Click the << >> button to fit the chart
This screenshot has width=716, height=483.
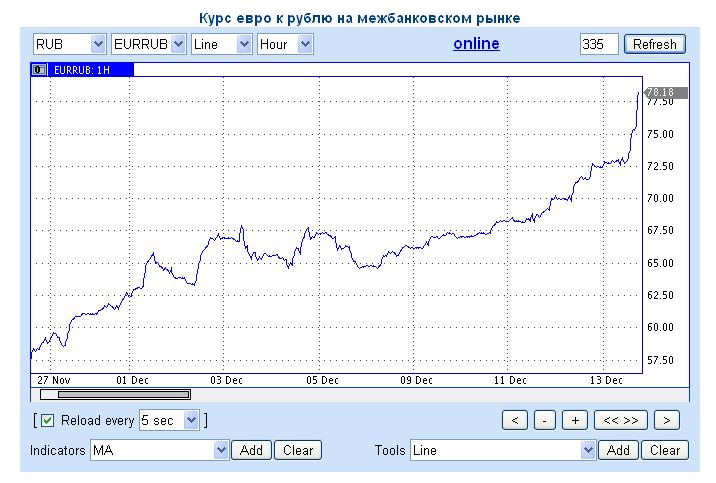[x=621, y=420]
